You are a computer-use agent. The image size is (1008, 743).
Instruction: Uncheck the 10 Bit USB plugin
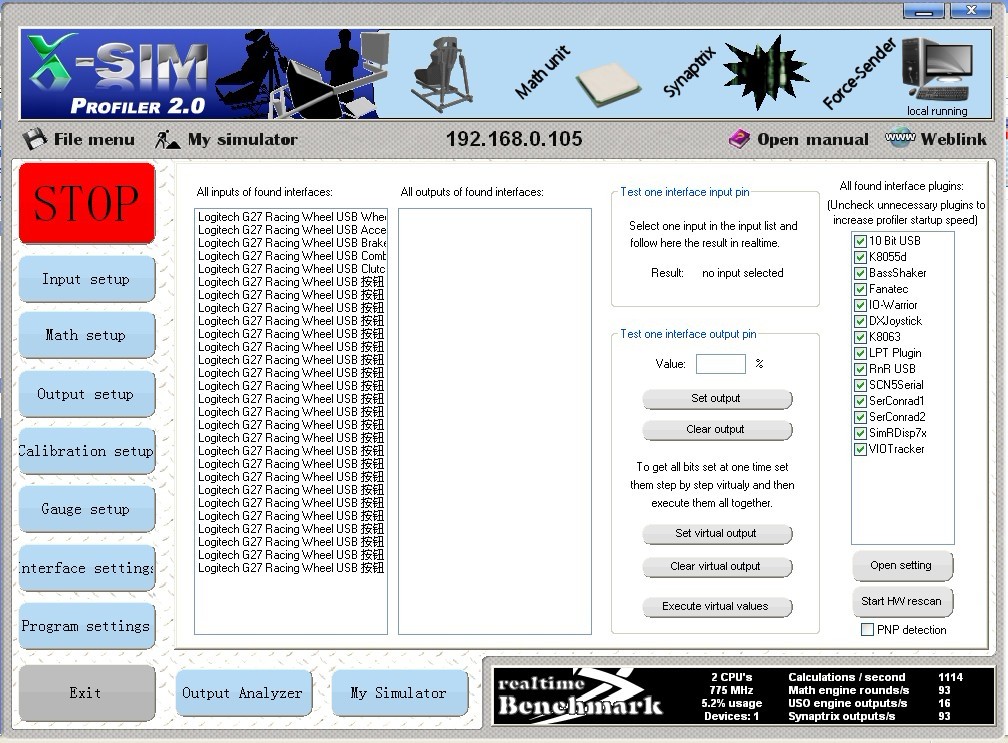pyautogui.click(x=860, y=241)
